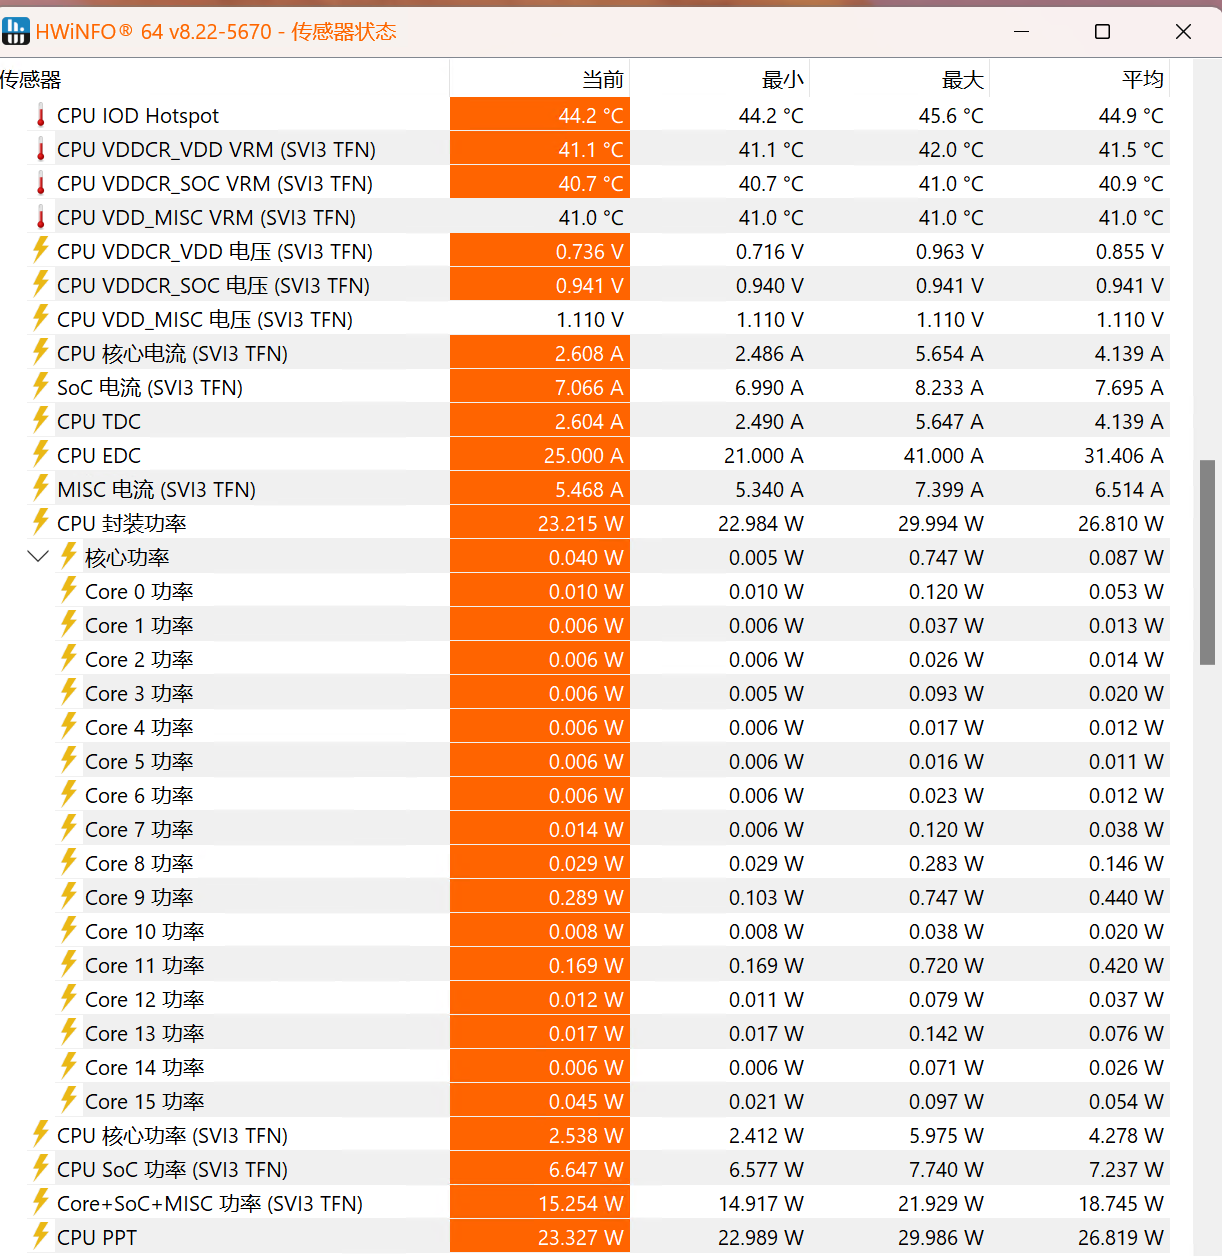Click lightning icon beside CPU 封装功率
1222x1256 pixels.
point(41,523)
